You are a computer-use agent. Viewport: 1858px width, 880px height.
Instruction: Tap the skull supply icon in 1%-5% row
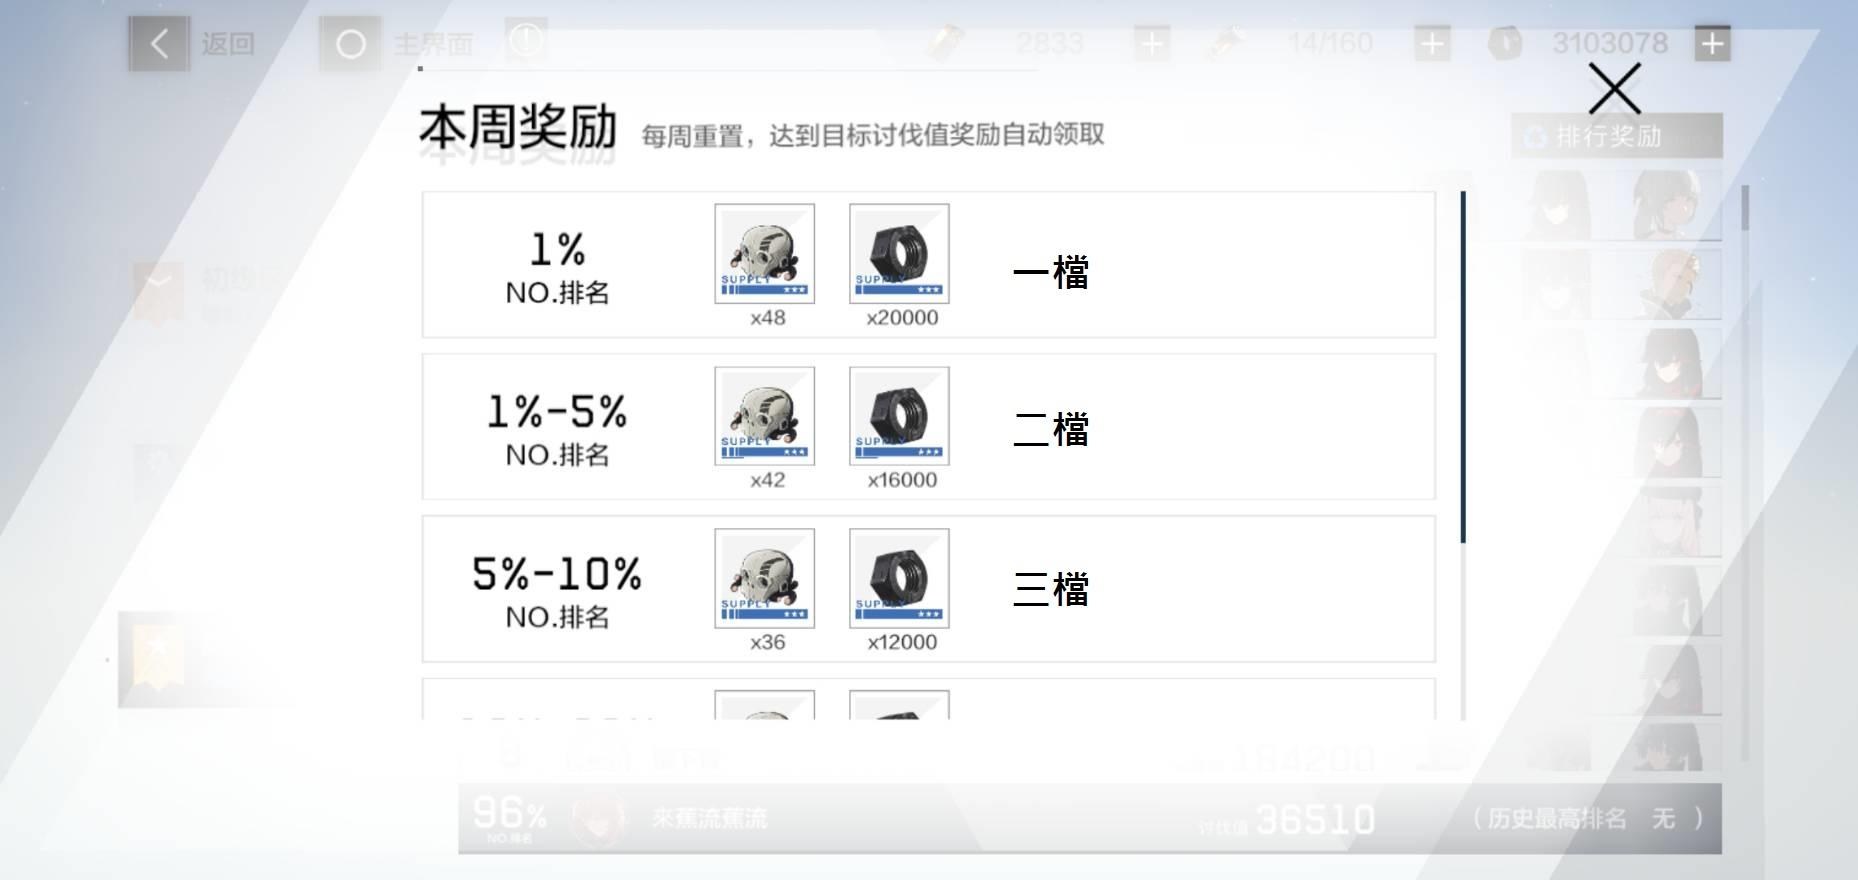(764, 415)
